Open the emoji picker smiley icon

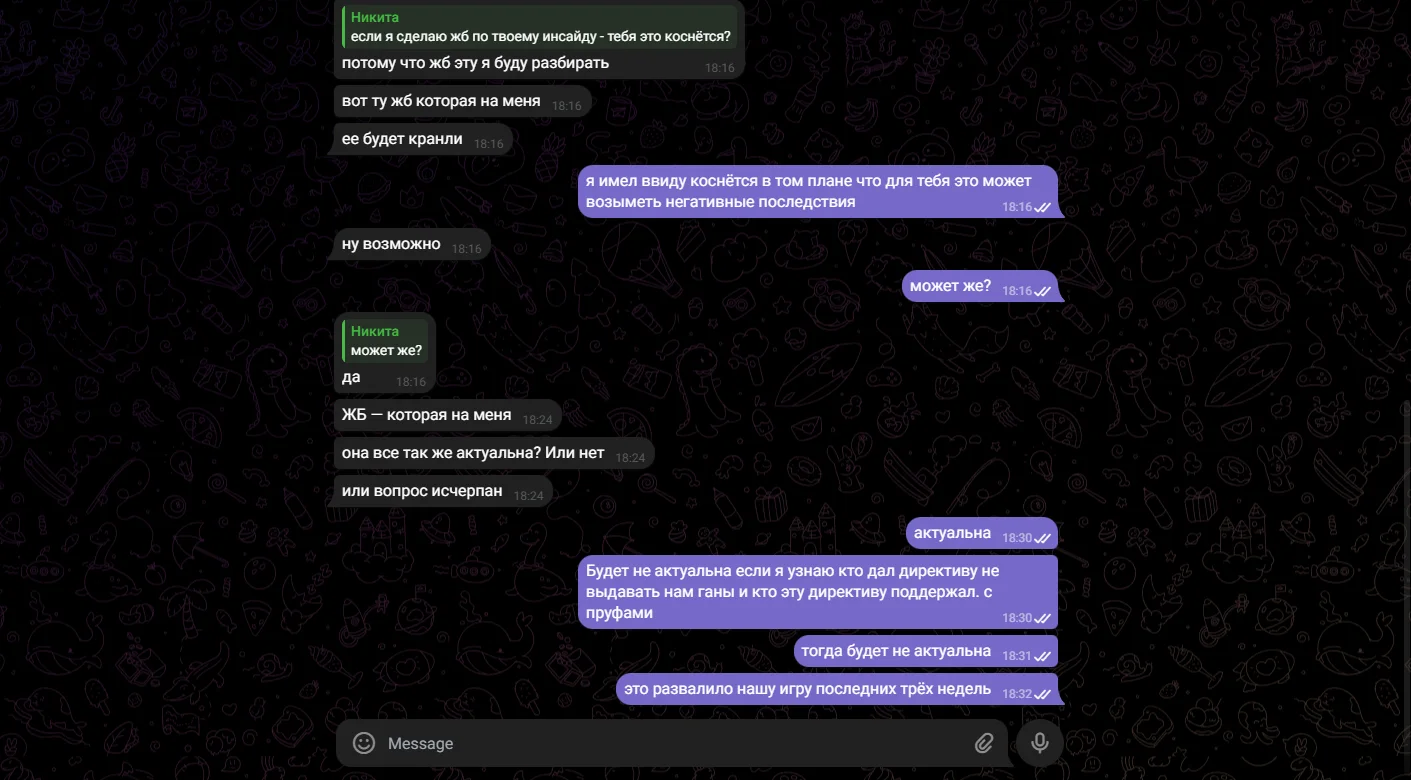click(364, 743)
